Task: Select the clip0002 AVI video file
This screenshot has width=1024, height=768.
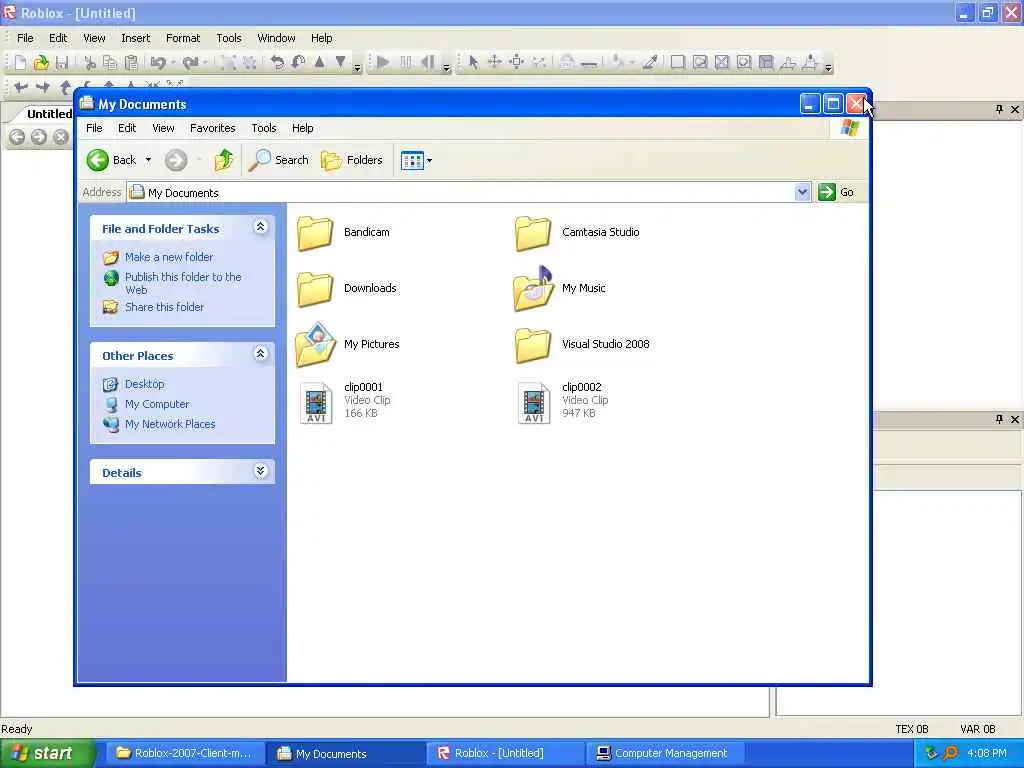Action: pyautogui.click(x=563, y=401)
